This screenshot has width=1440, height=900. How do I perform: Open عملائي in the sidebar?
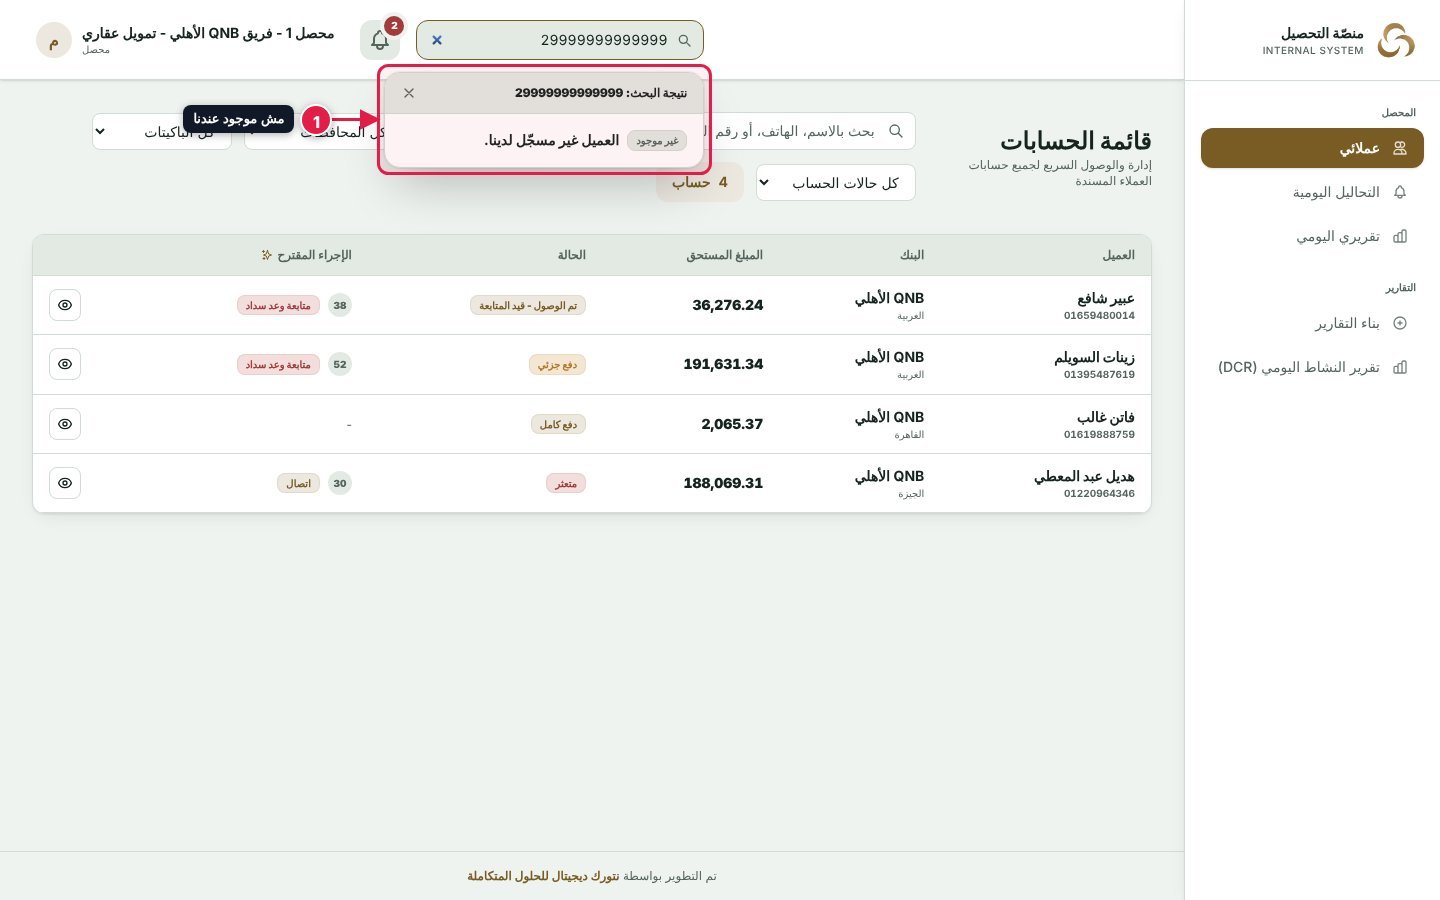tap(1312, 148)
